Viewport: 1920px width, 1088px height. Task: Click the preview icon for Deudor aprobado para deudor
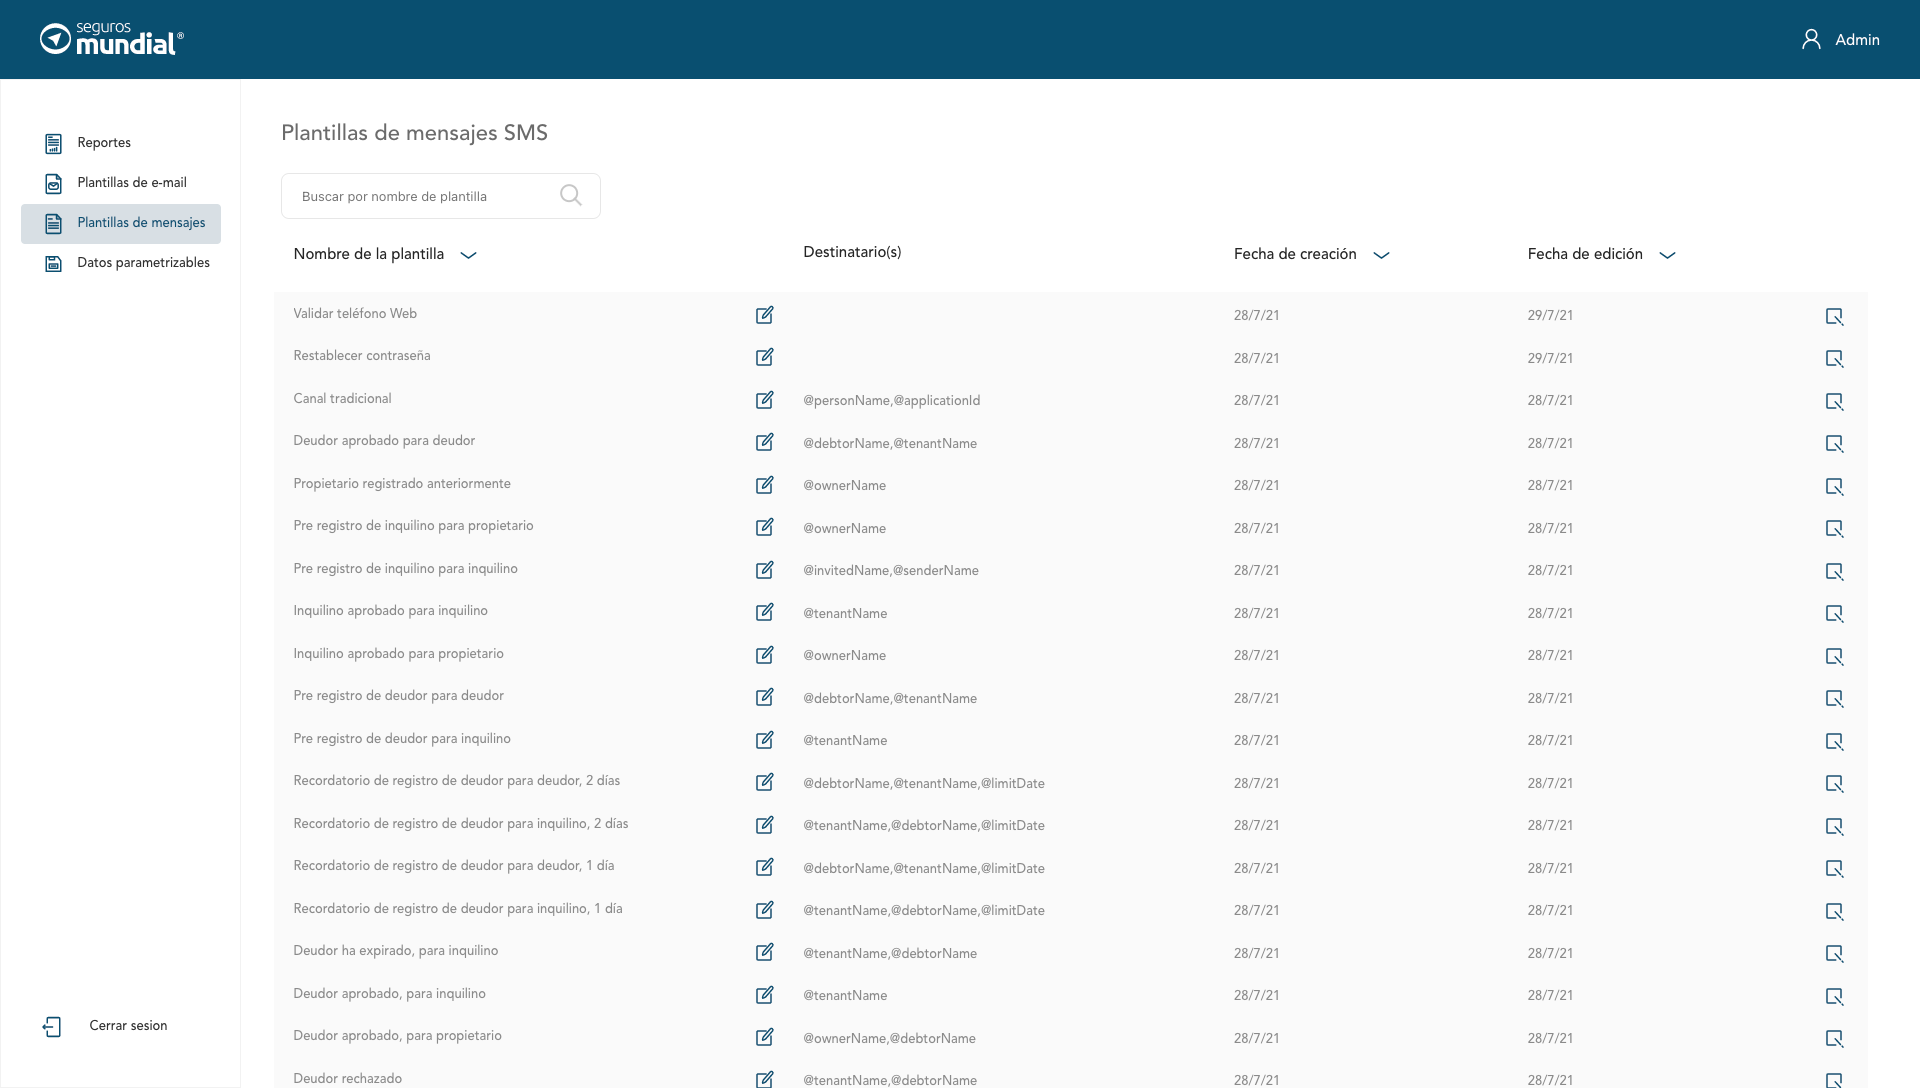1834,444
